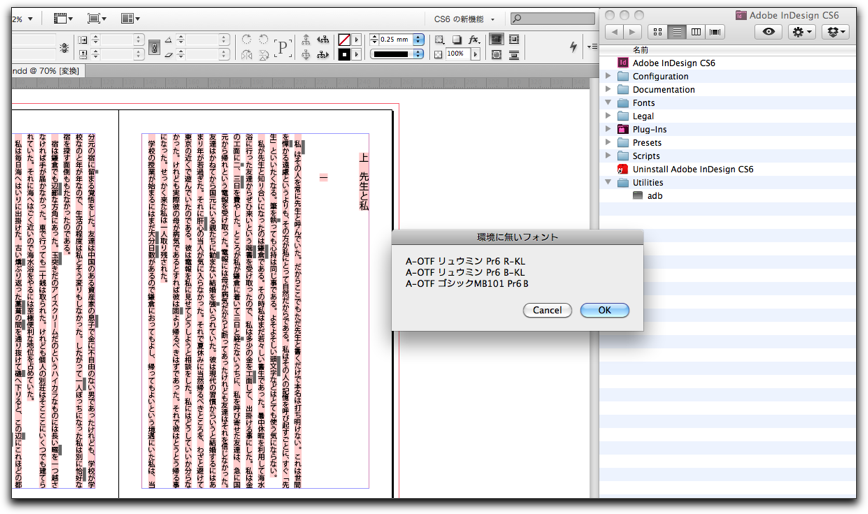
Task: Expand the Configuration folder
Action: tap(608, 76)
